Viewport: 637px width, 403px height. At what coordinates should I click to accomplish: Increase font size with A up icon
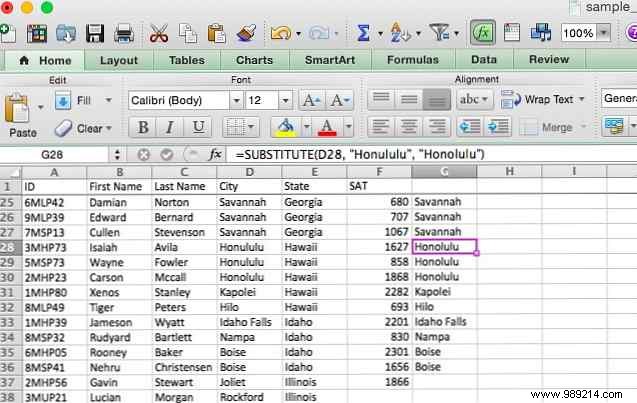(x=312, y=100)
